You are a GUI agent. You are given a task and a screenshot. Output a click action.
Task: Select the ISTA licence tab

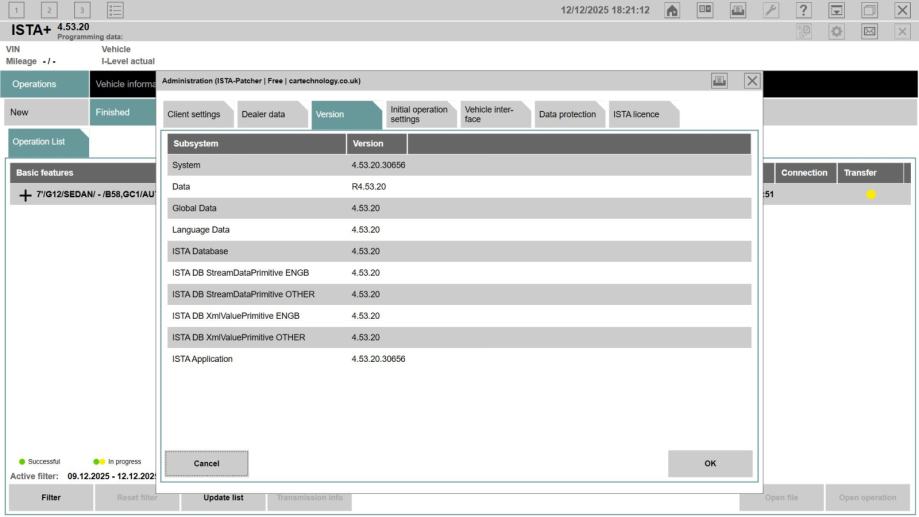point(636,114)
